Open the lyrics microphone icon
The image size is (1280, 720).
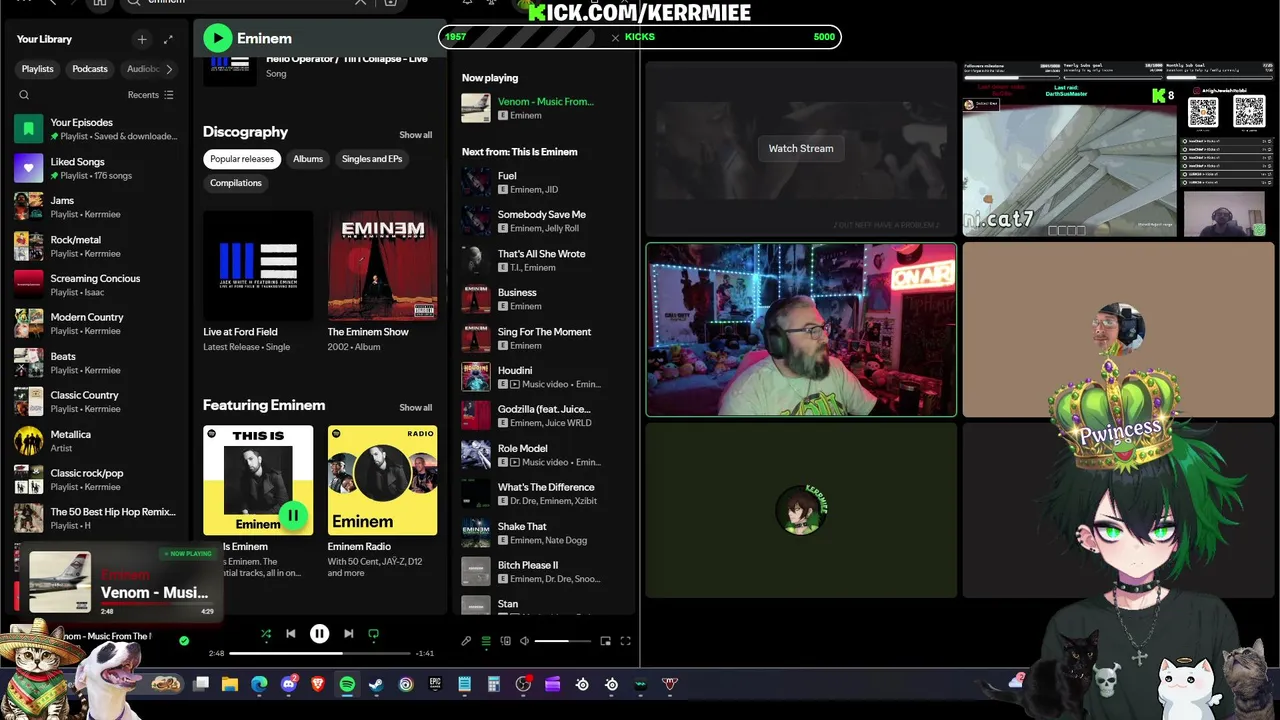pos(466,641)
